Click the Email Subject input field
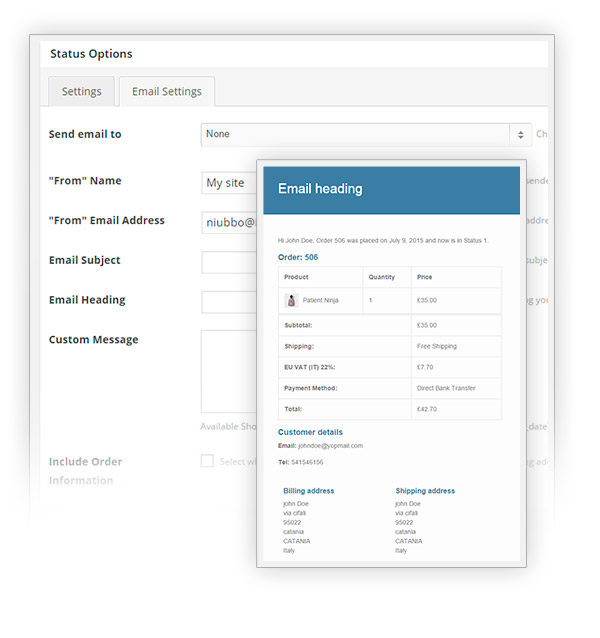 229,262
